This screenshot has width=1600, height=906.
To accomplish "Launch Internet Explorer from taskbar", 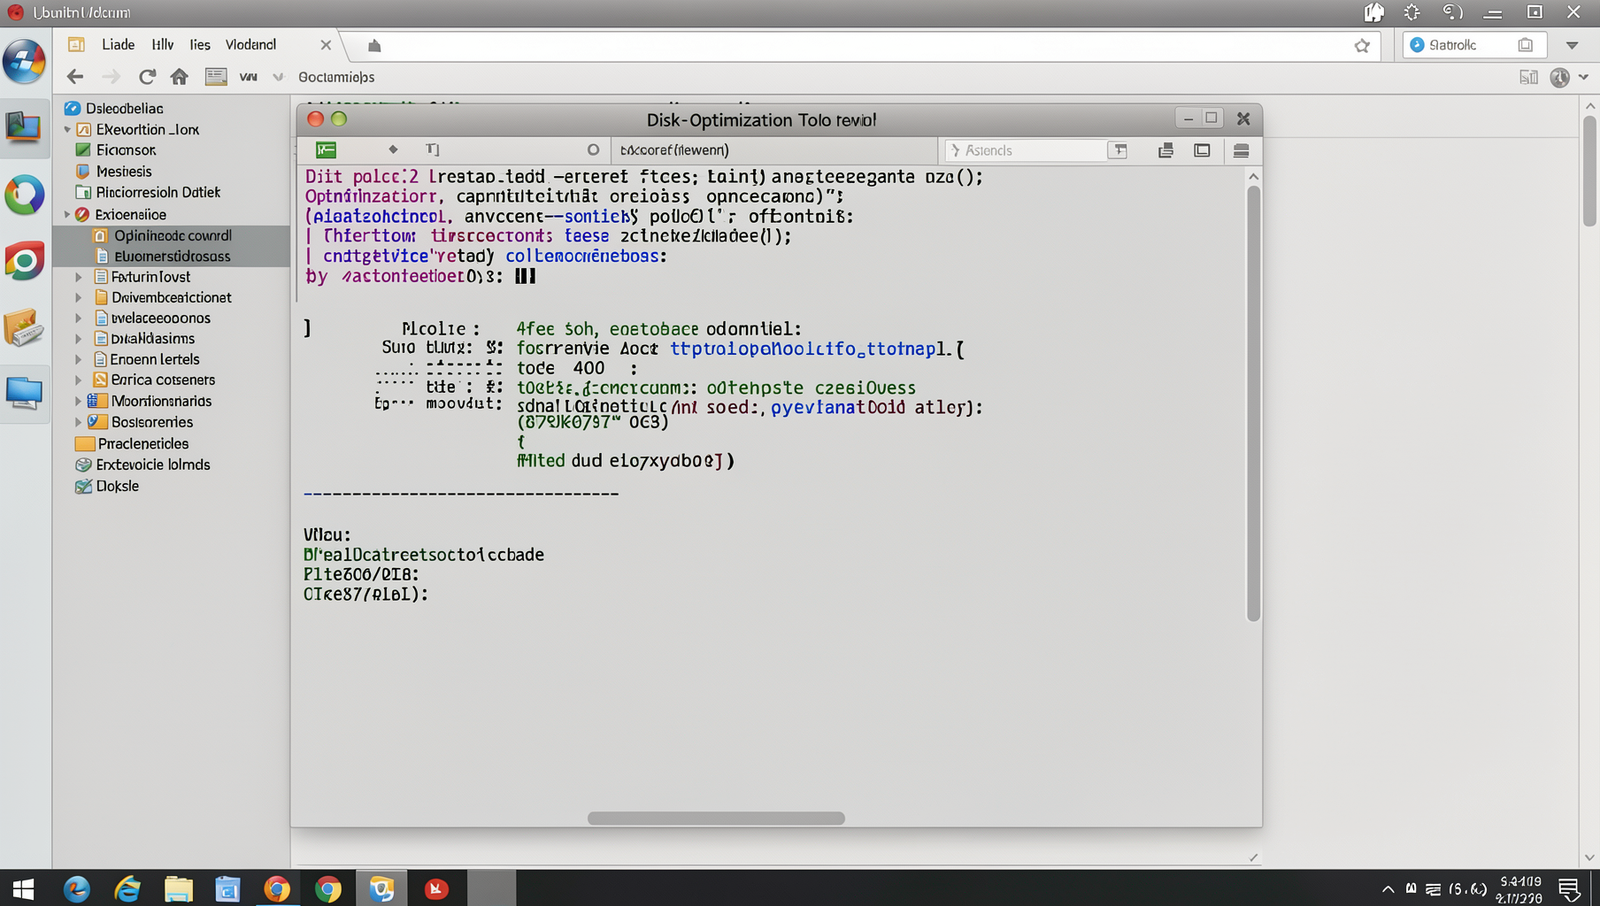I will pyautogui.click(x=127, y=888).
